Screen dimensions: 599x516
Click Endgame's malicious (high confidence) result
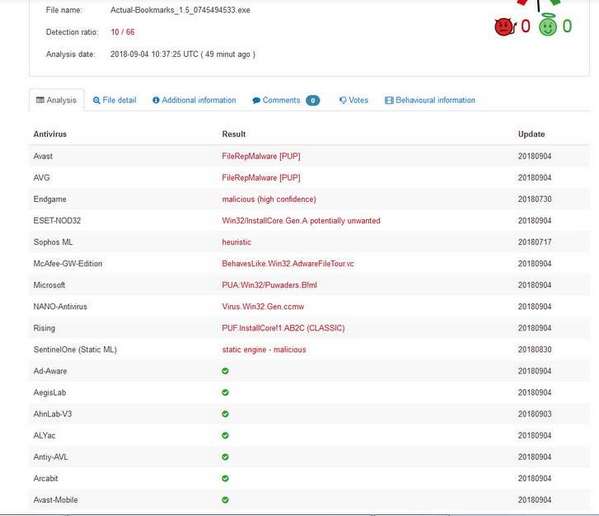pyautogui.click(x=269, y=199)
